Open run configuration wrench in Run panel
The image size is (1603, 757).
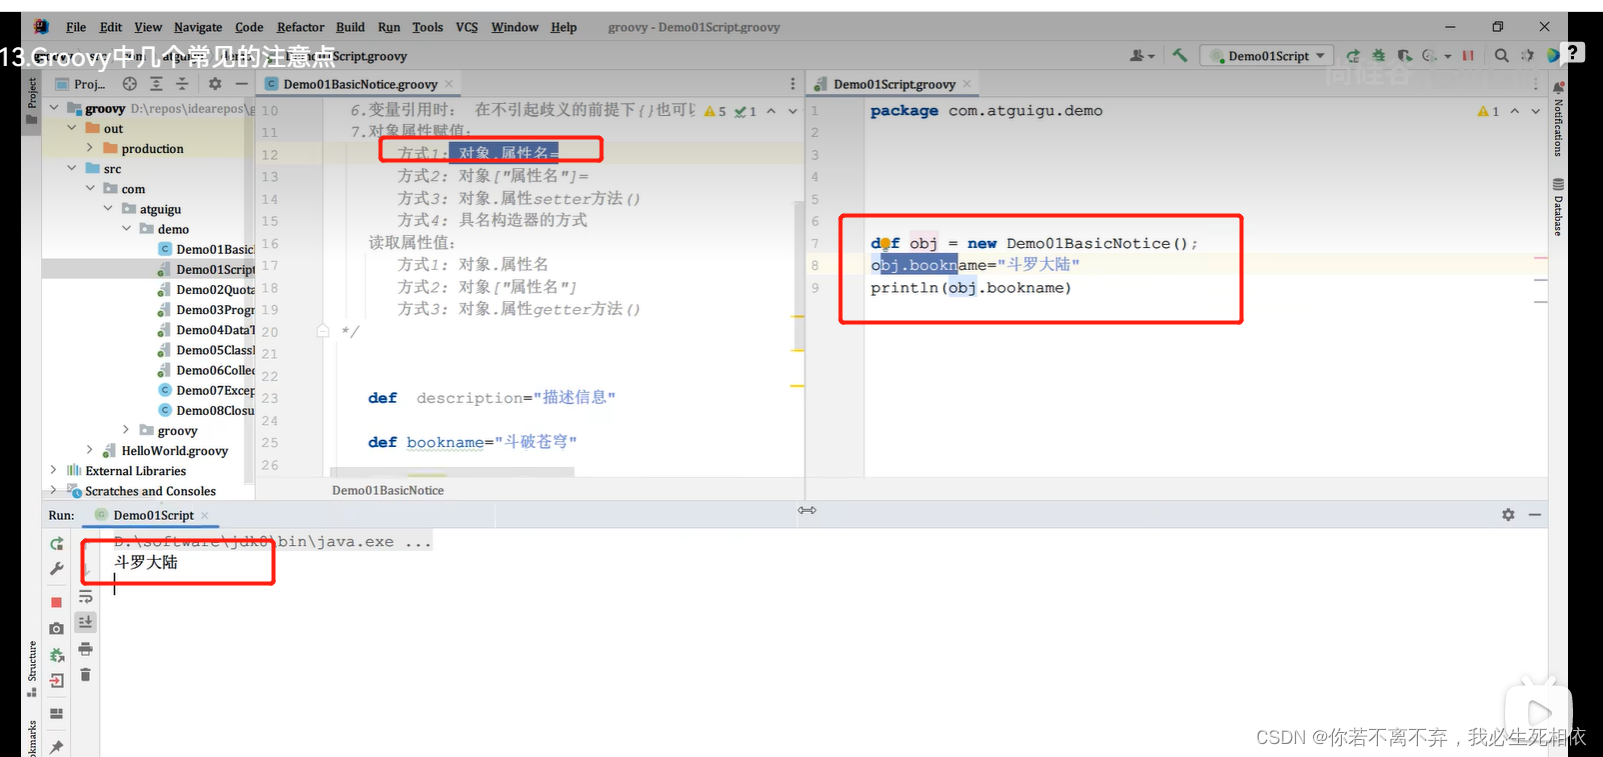[57, 569]
